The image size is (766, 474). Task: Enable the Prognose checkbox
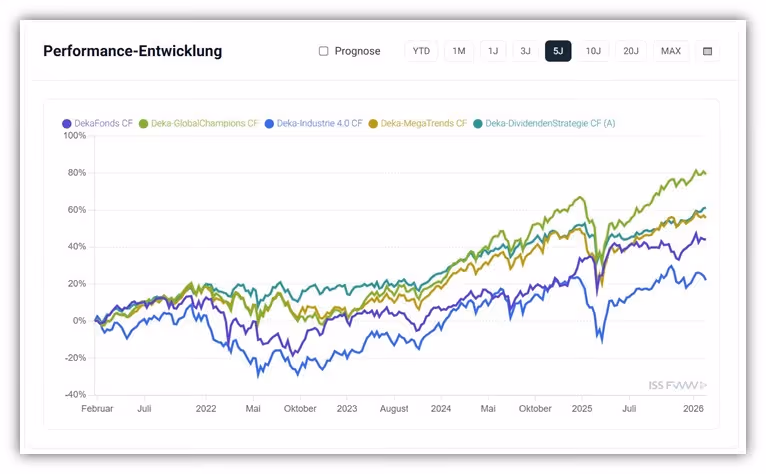coord(323,51)
